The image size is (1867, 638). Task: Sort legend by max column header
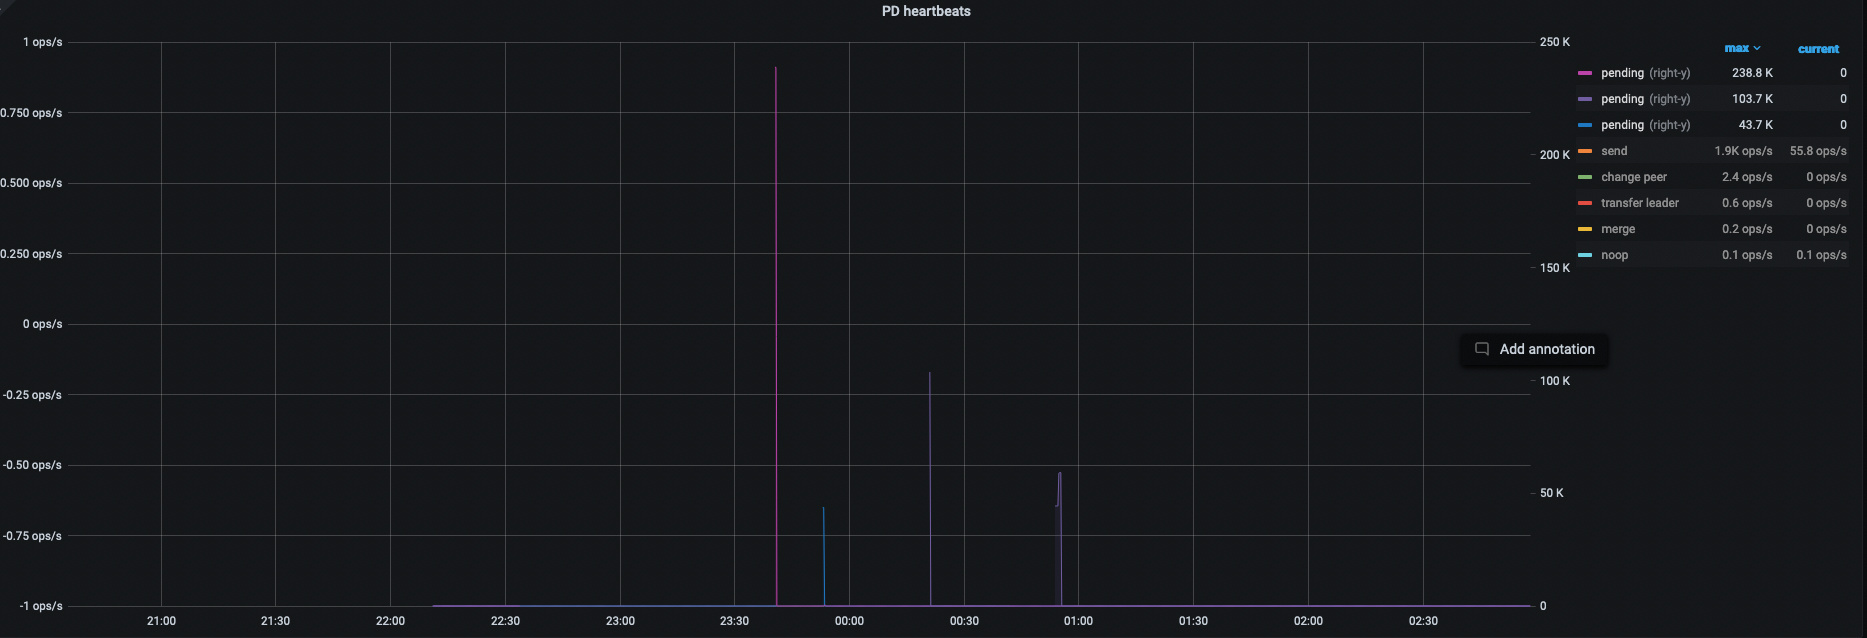point(1742,48)
